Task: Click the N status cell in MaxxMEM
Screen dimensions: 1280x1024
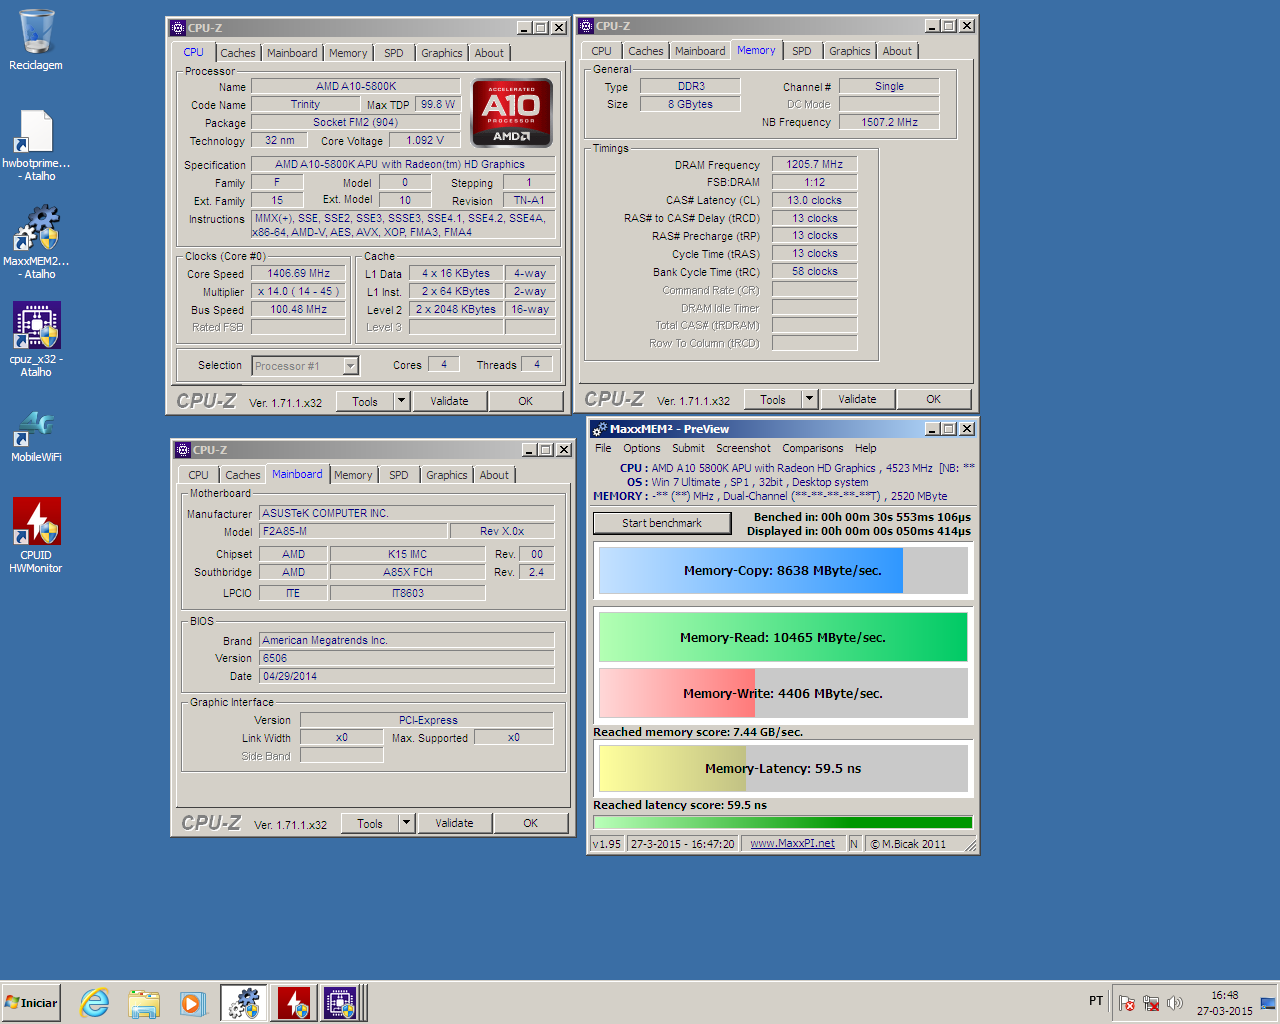Action: pos(854,843)
